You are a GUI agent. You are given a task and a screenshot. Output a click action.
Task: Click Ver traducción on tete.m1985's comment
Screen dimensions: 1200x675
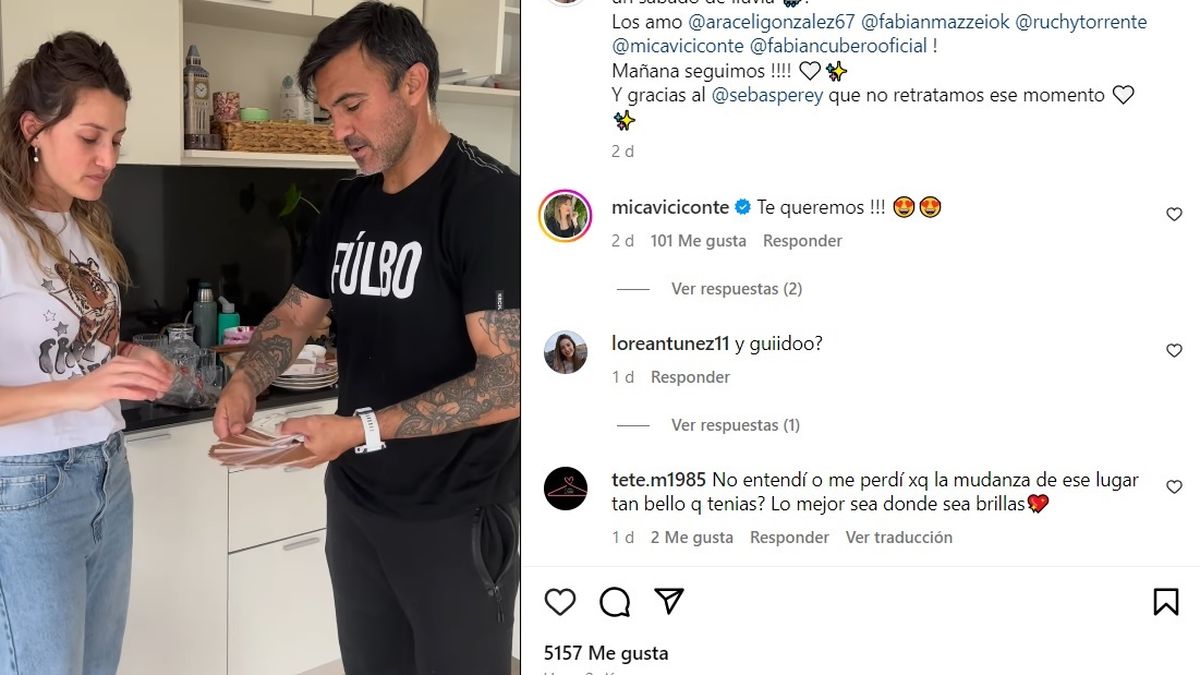point(899,537)
